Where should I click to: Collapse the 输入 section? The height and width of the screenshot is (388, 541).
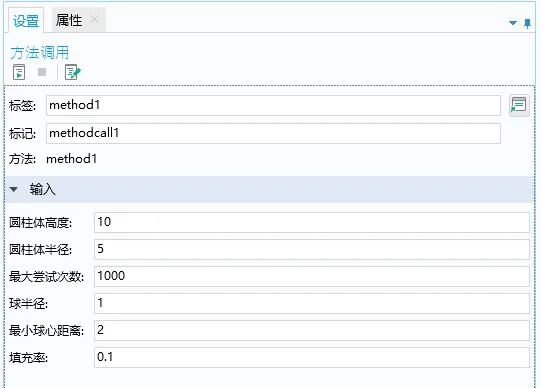pyautogui.click(x=14, y=189)
